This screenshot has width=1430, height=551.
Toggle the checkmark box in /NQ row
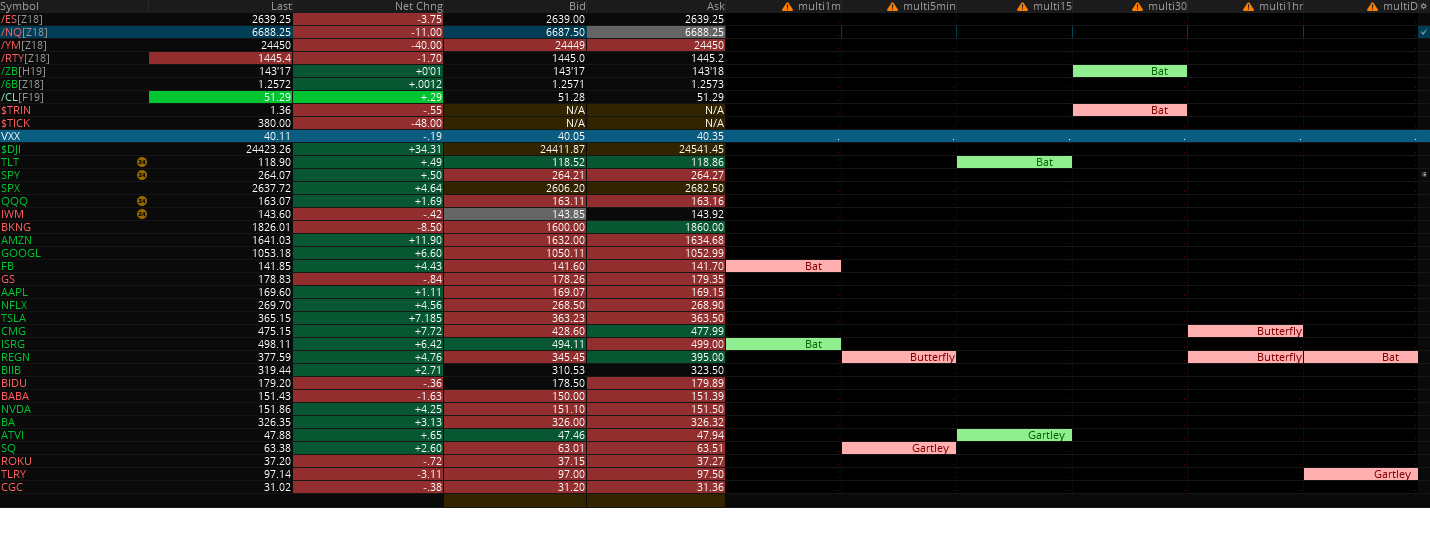click(x=1423, y=32)
